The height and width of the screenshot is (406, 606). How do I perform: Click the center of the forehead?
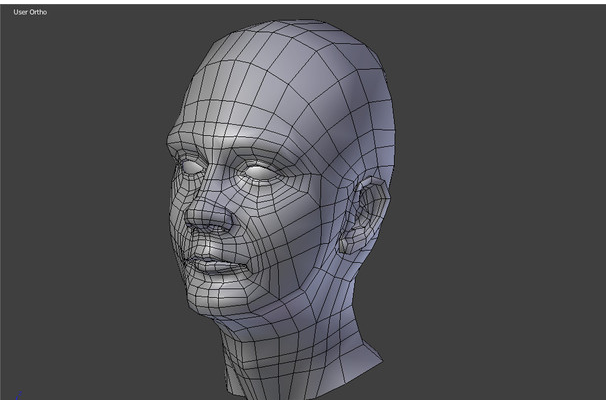click(x=235, y=110)
